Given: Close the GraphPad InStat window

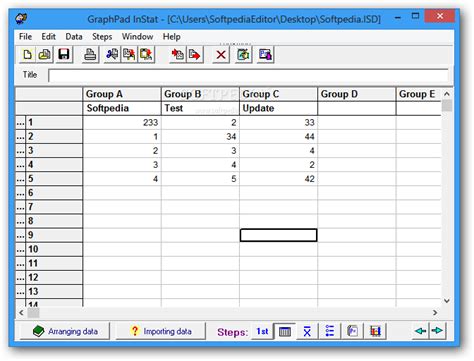Looking at the screenshot, I should point(440,16).
